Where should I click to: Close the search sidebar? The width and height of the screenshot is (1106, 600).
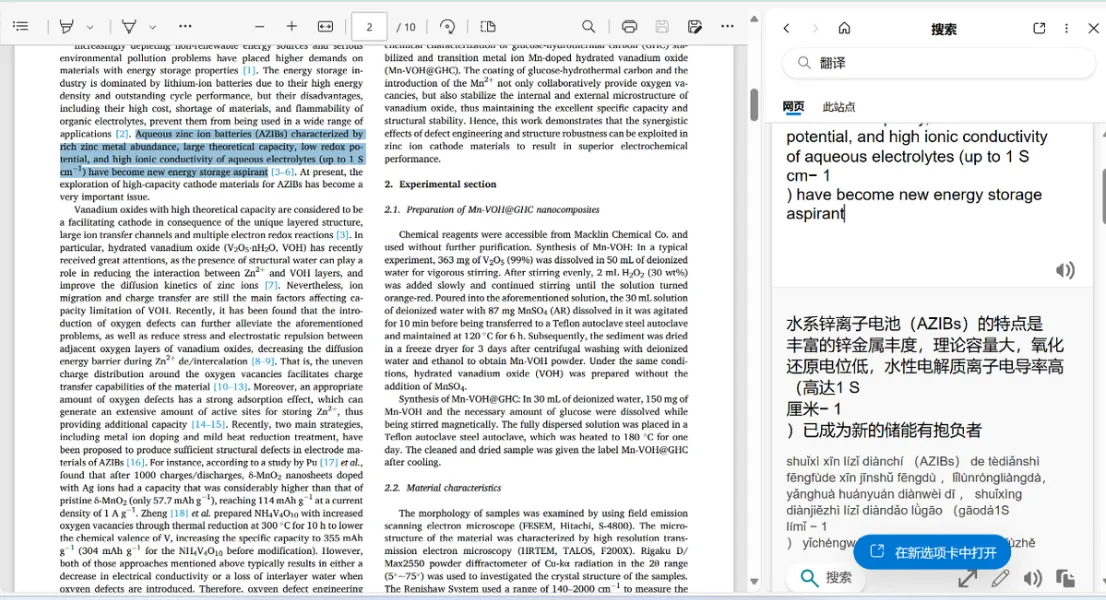pyautogui.click(x=1093, y=28)
